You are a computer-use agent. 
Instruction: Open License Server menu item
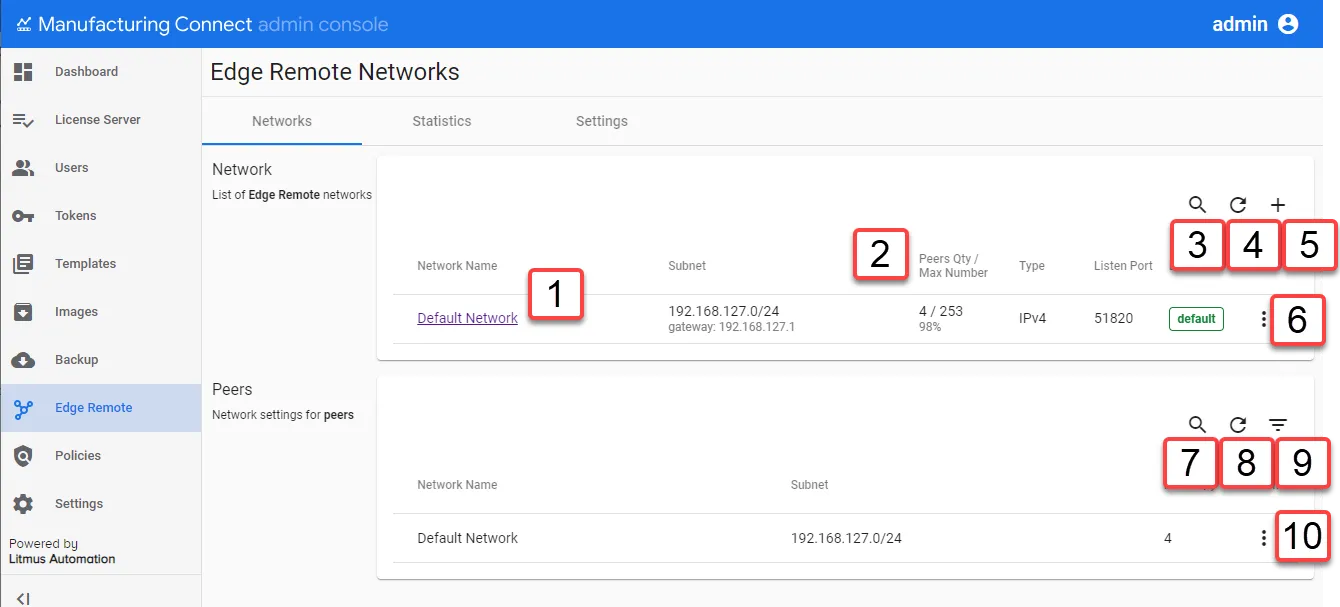pos(100,120)
